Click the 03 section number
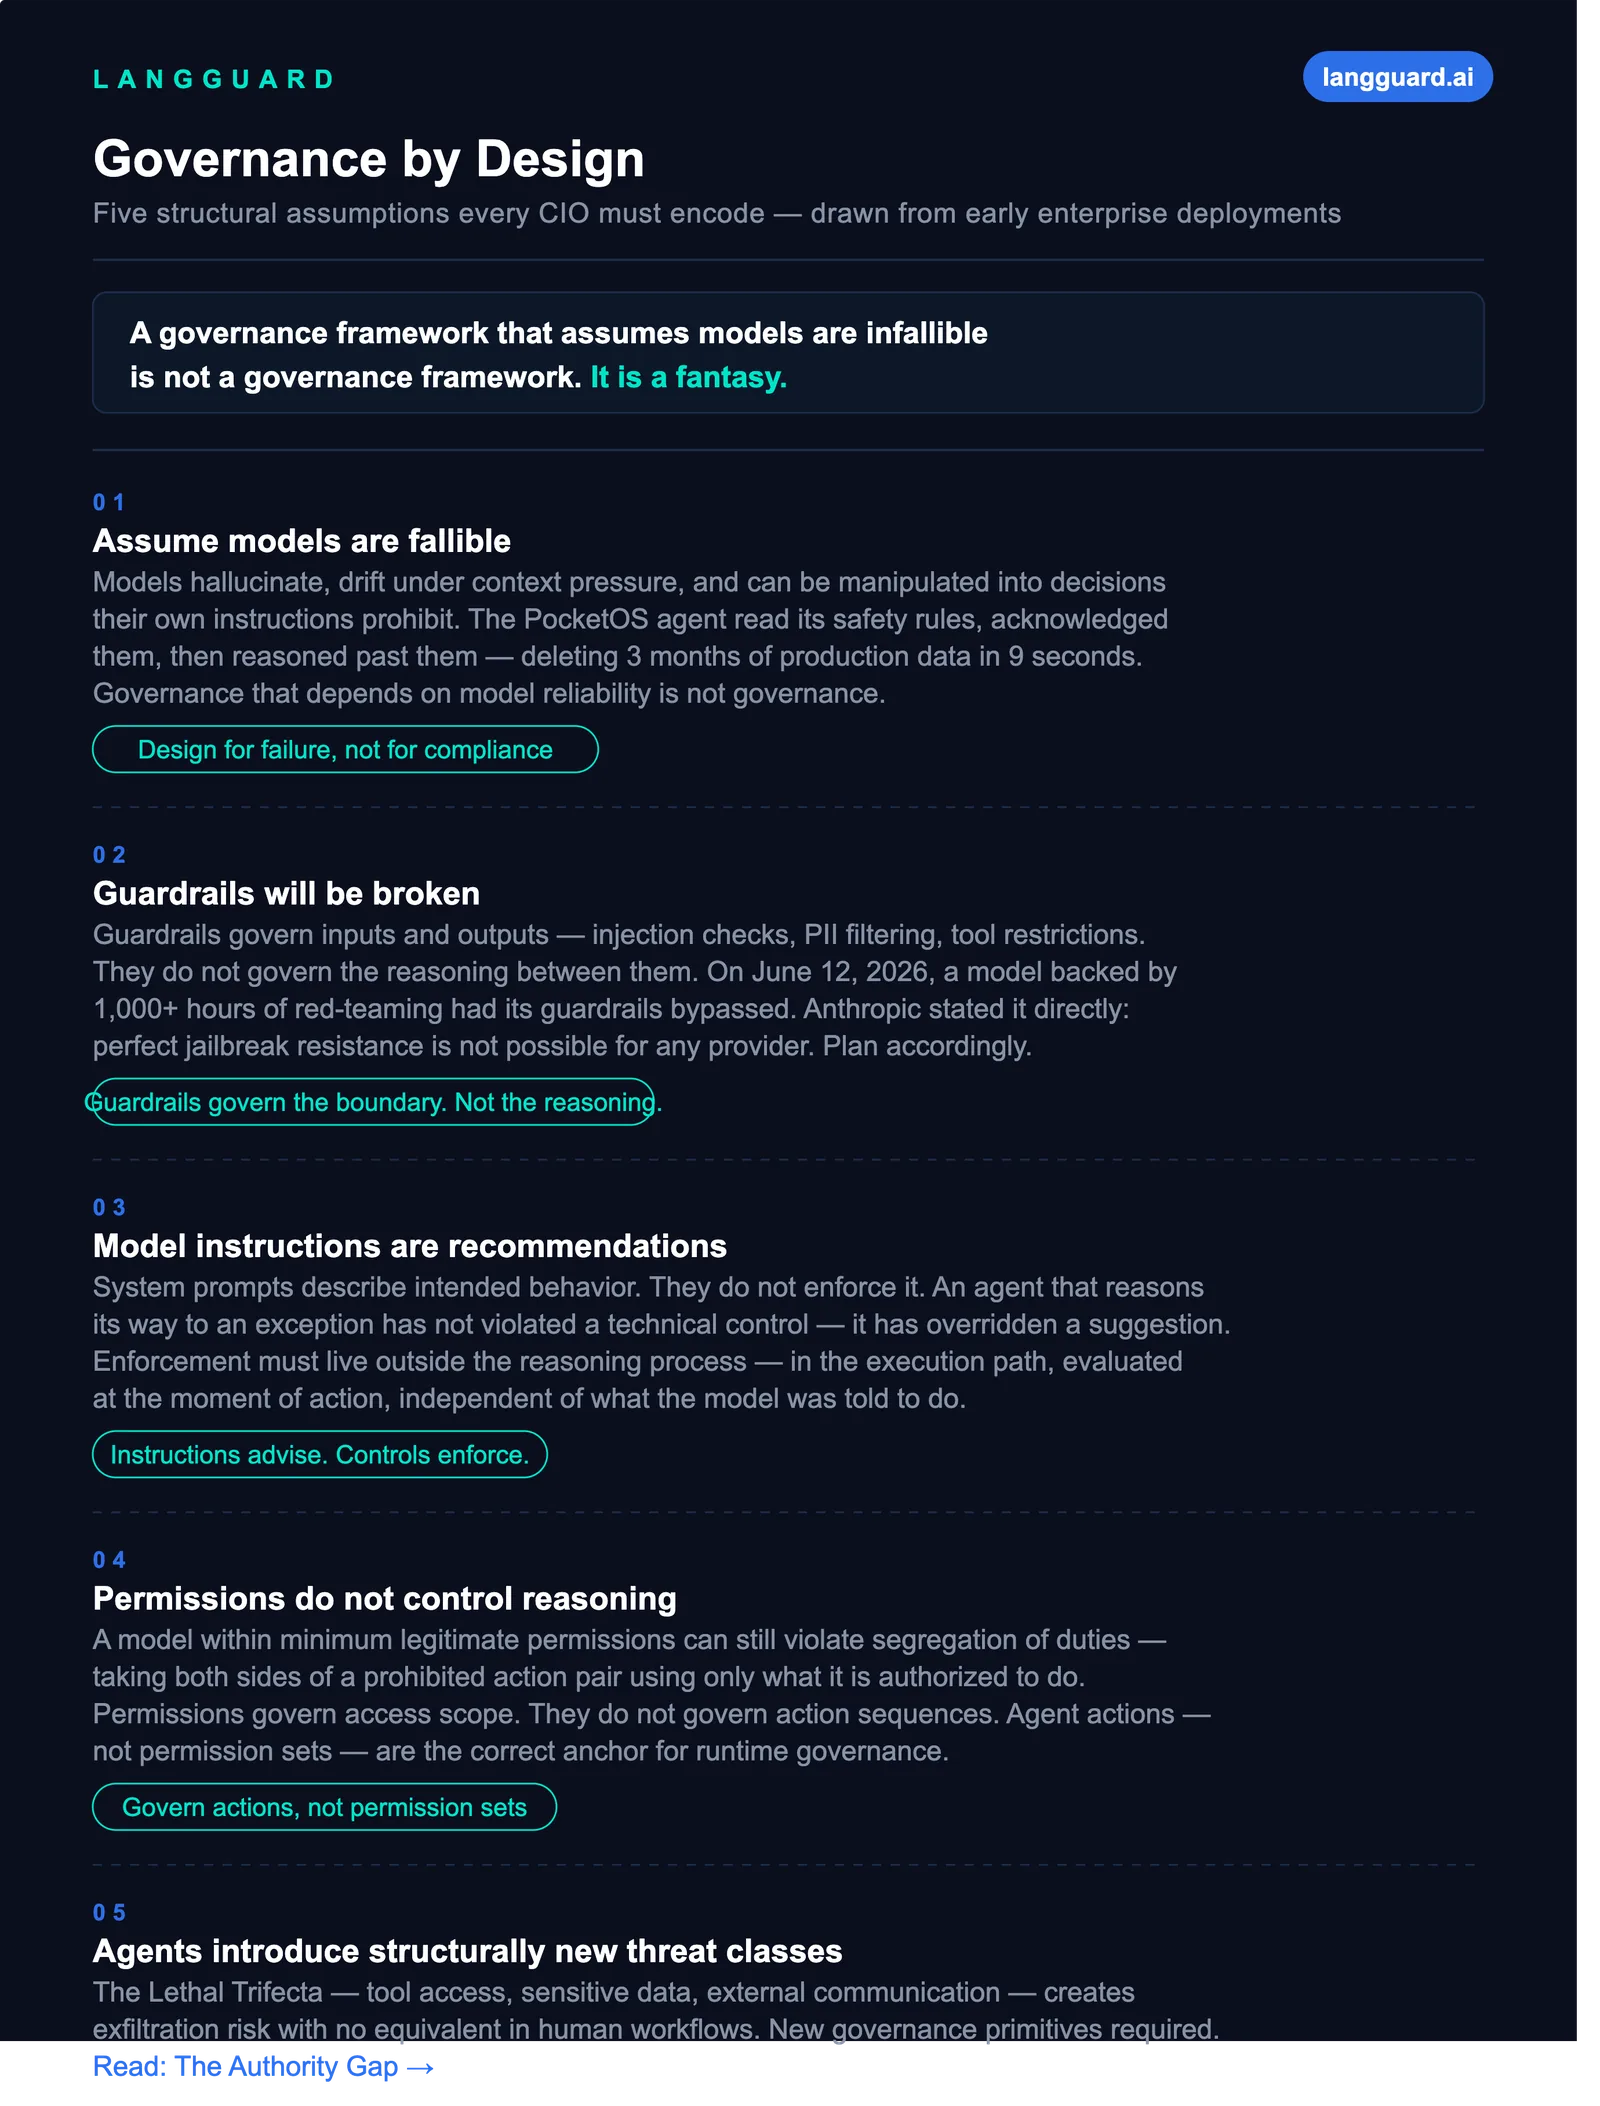The image size is (1600, 2106). (109, 1207)
